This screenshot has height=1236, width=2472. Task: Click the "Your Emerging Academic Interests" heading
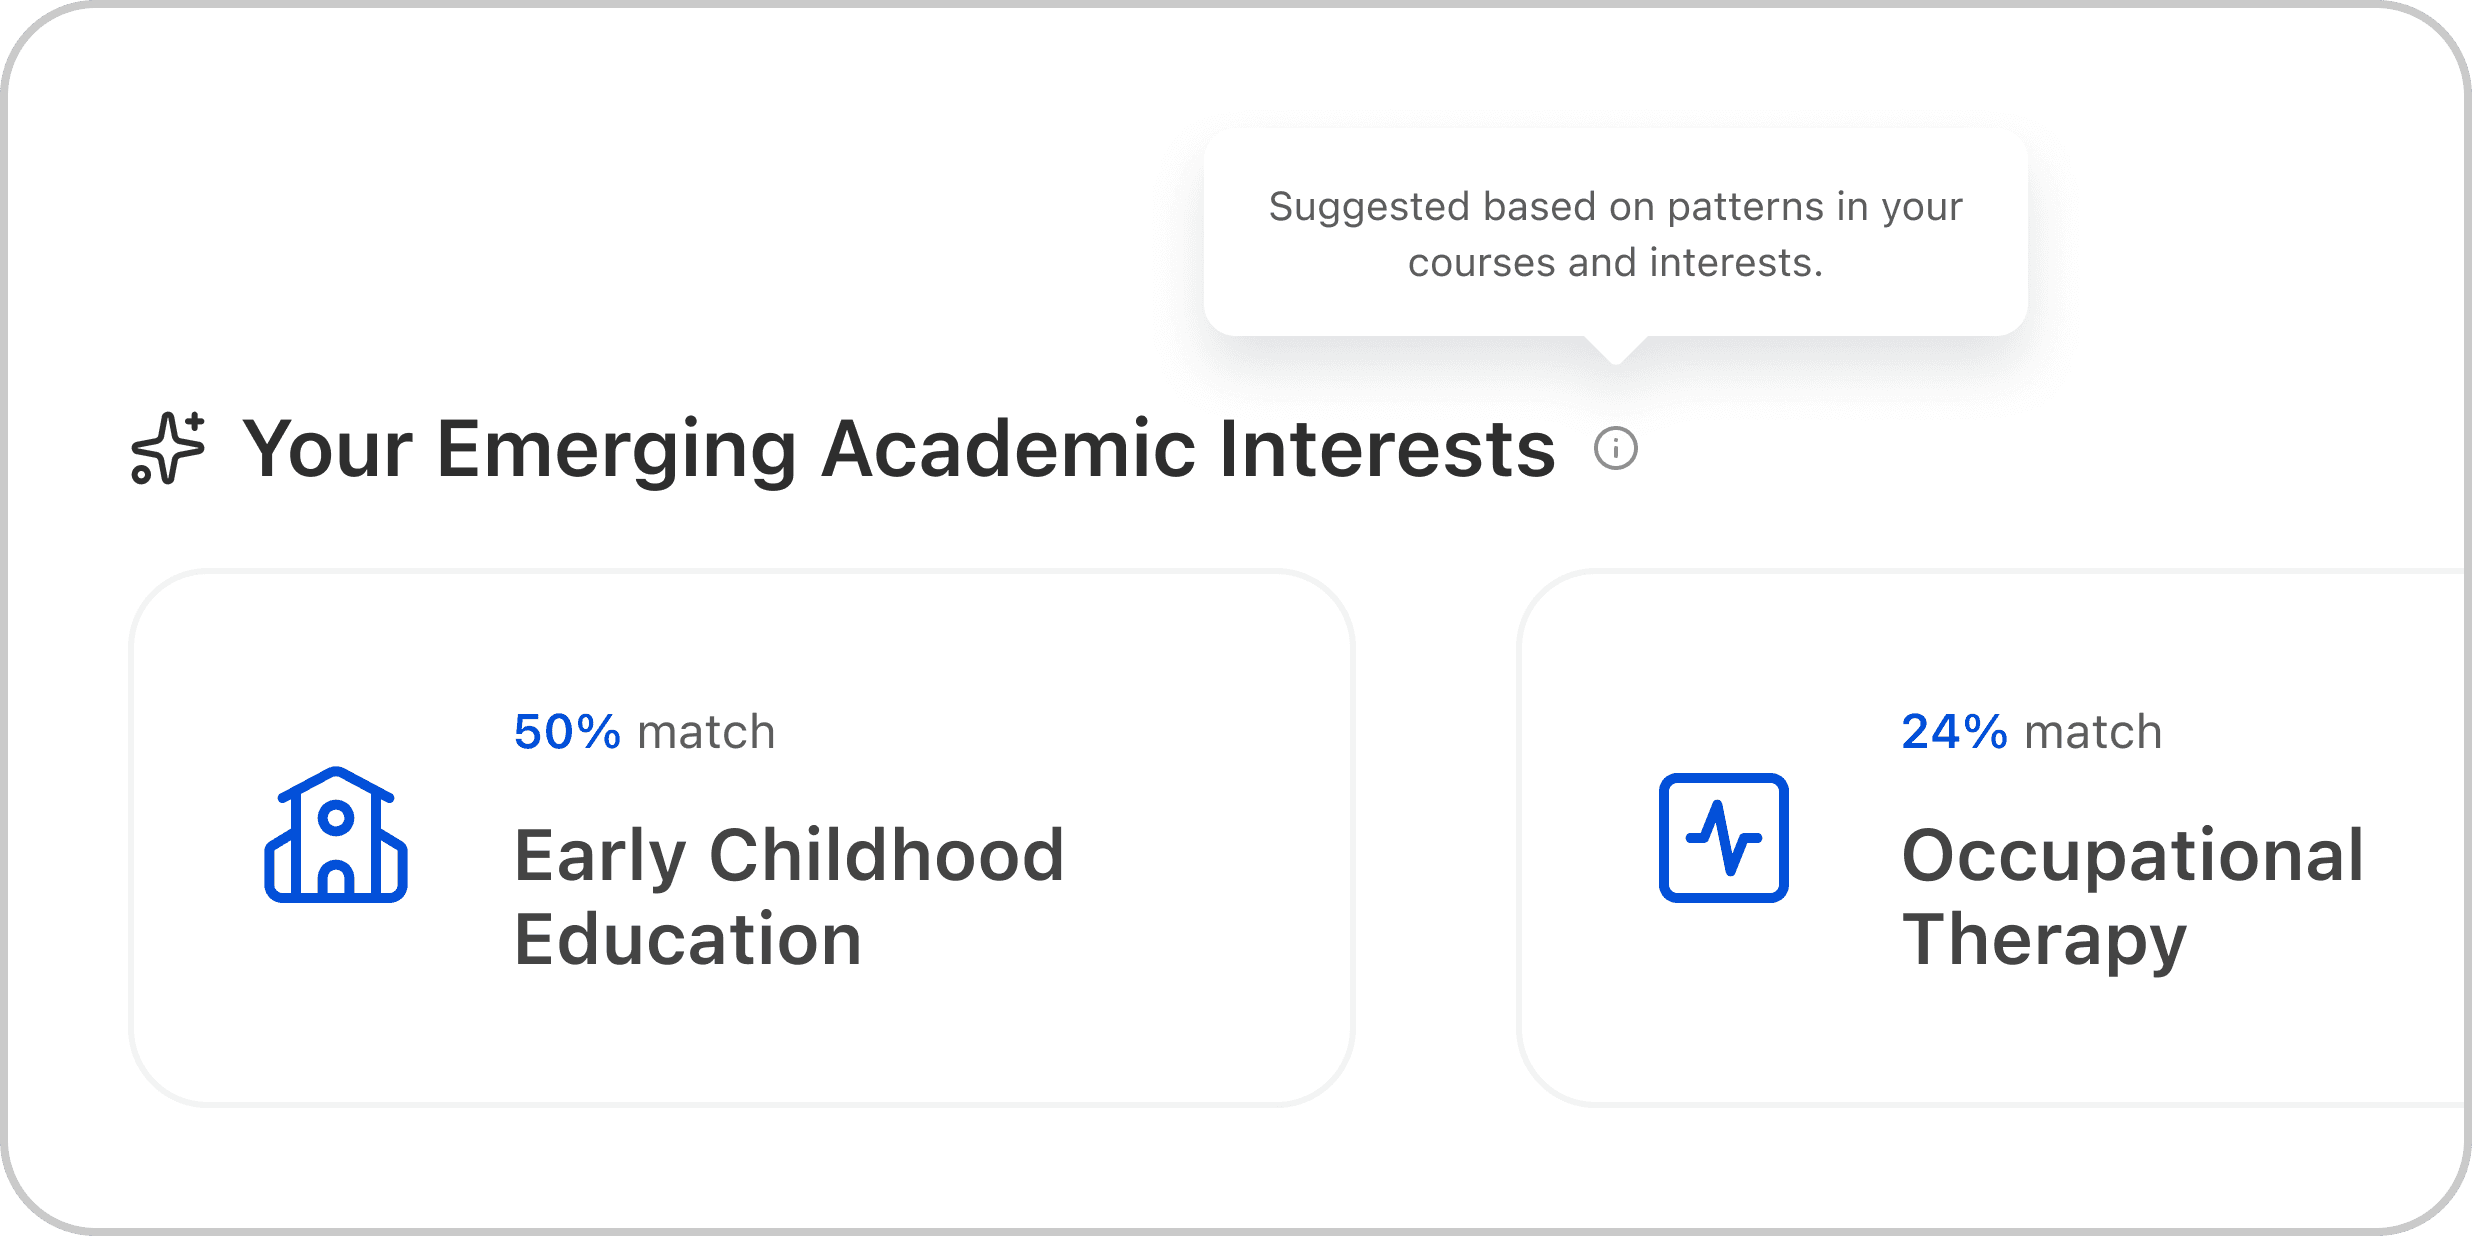(x=898, y=449)
